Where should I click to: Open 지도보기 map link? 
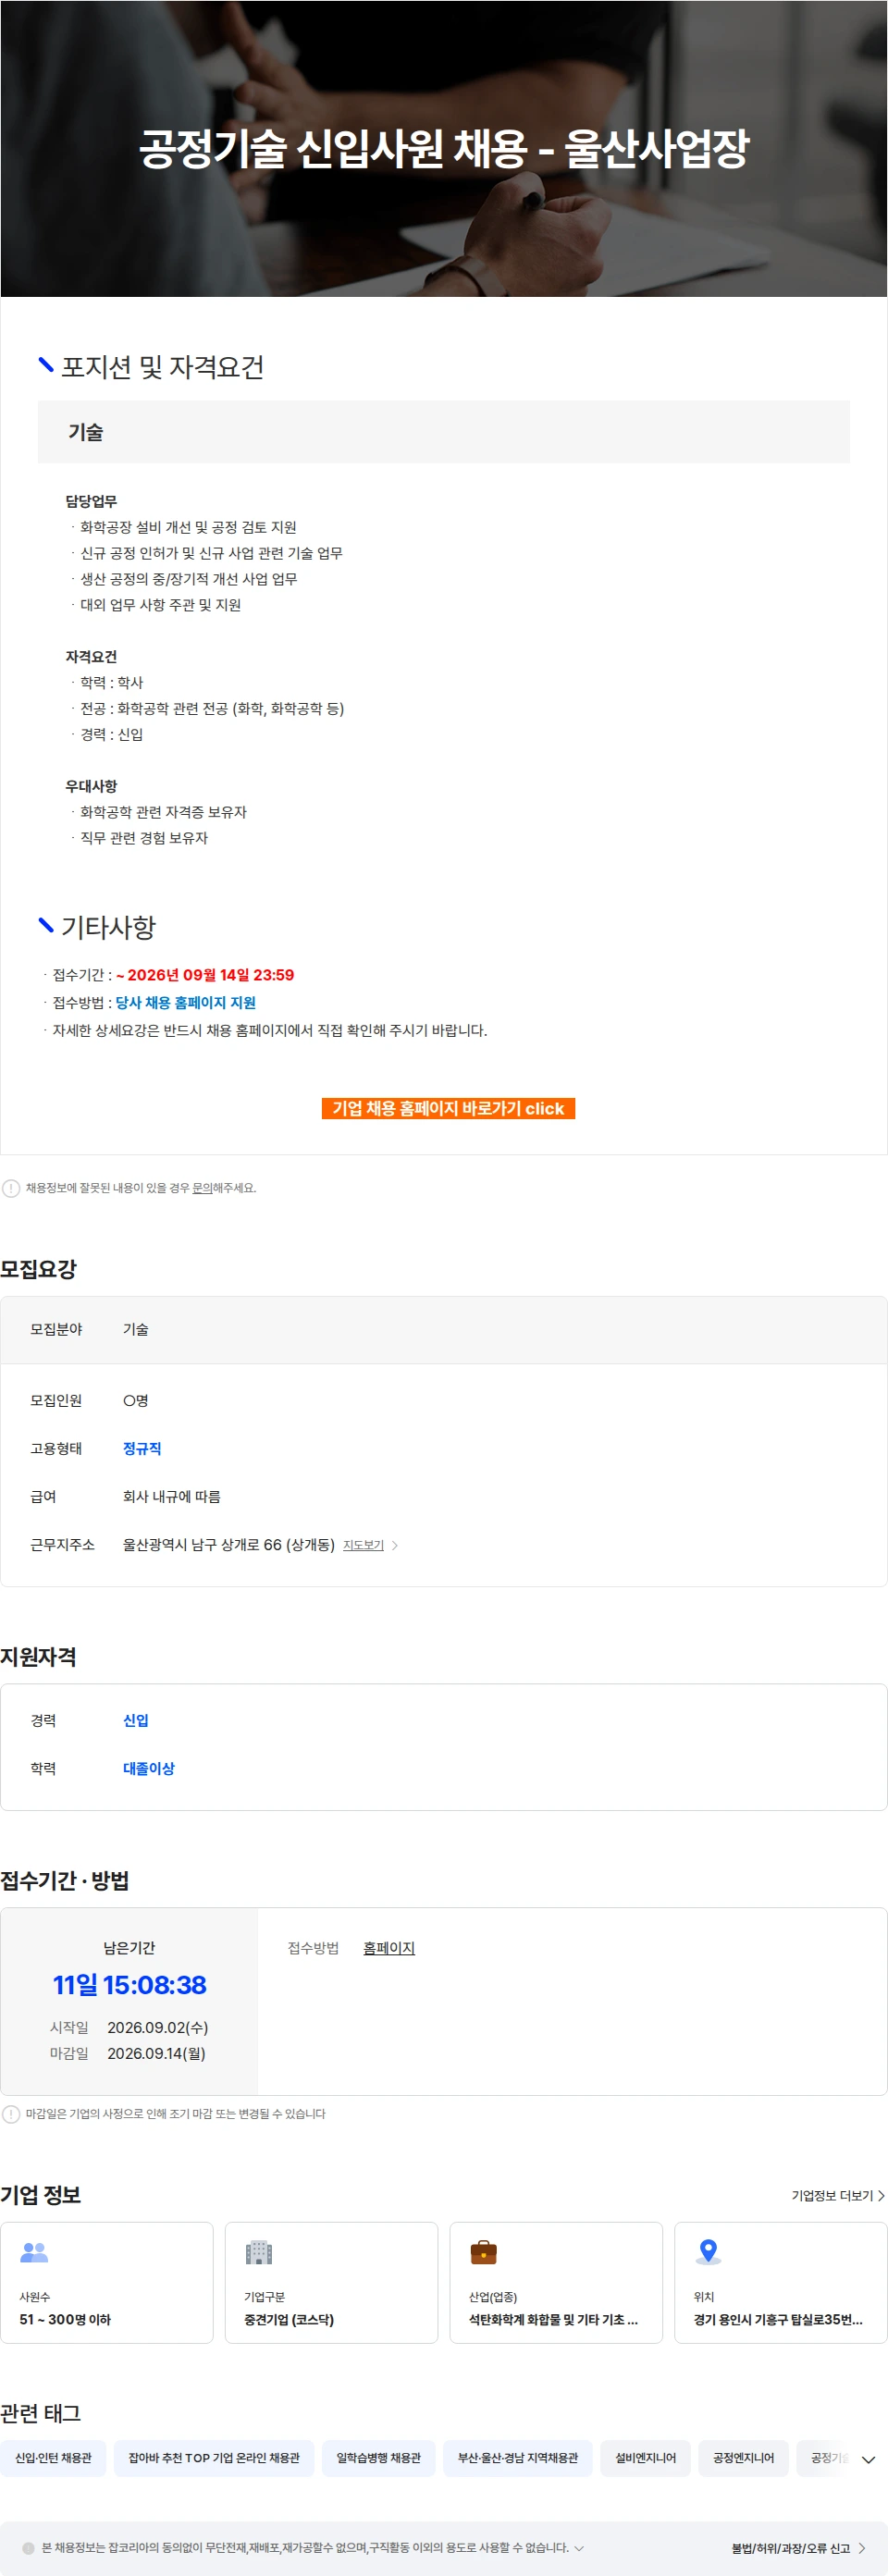tap(363, 1546)
